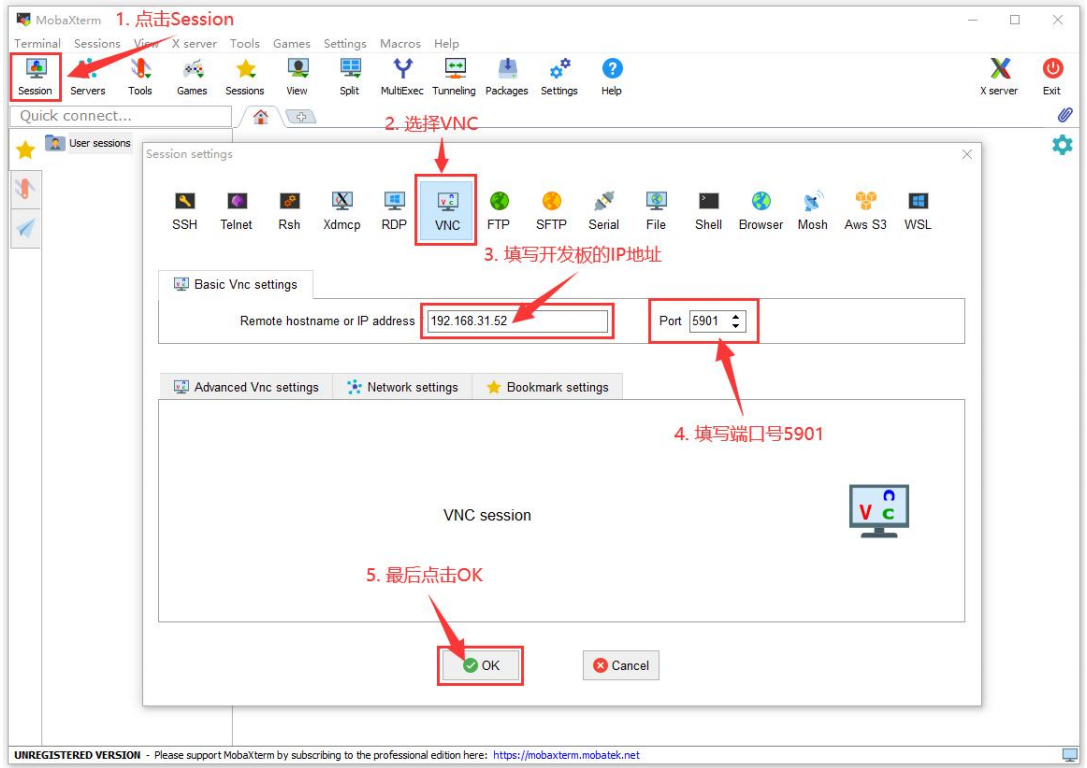
Task: Select the Split toolbar icon
Action: point(349,76)
